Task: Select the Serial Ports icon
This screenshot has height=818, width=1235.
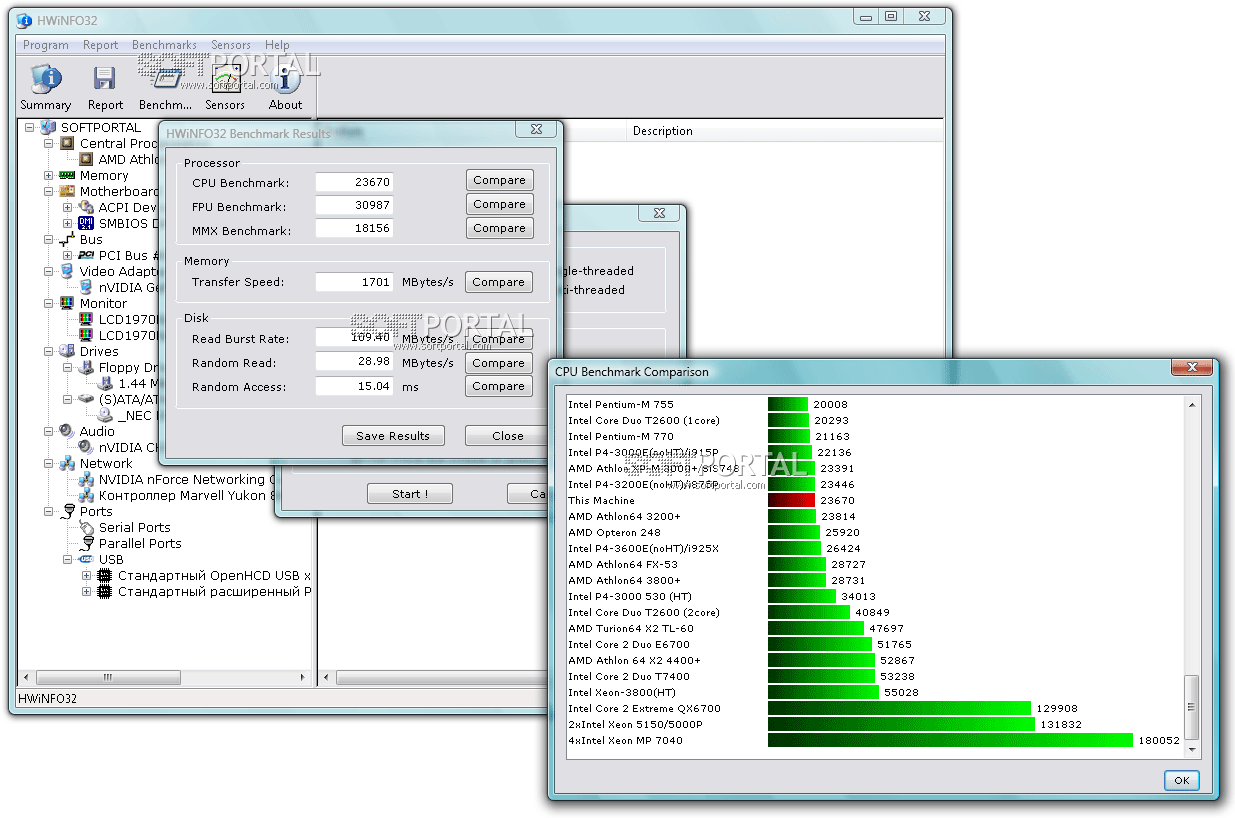Action: click(x=87, y=527)
